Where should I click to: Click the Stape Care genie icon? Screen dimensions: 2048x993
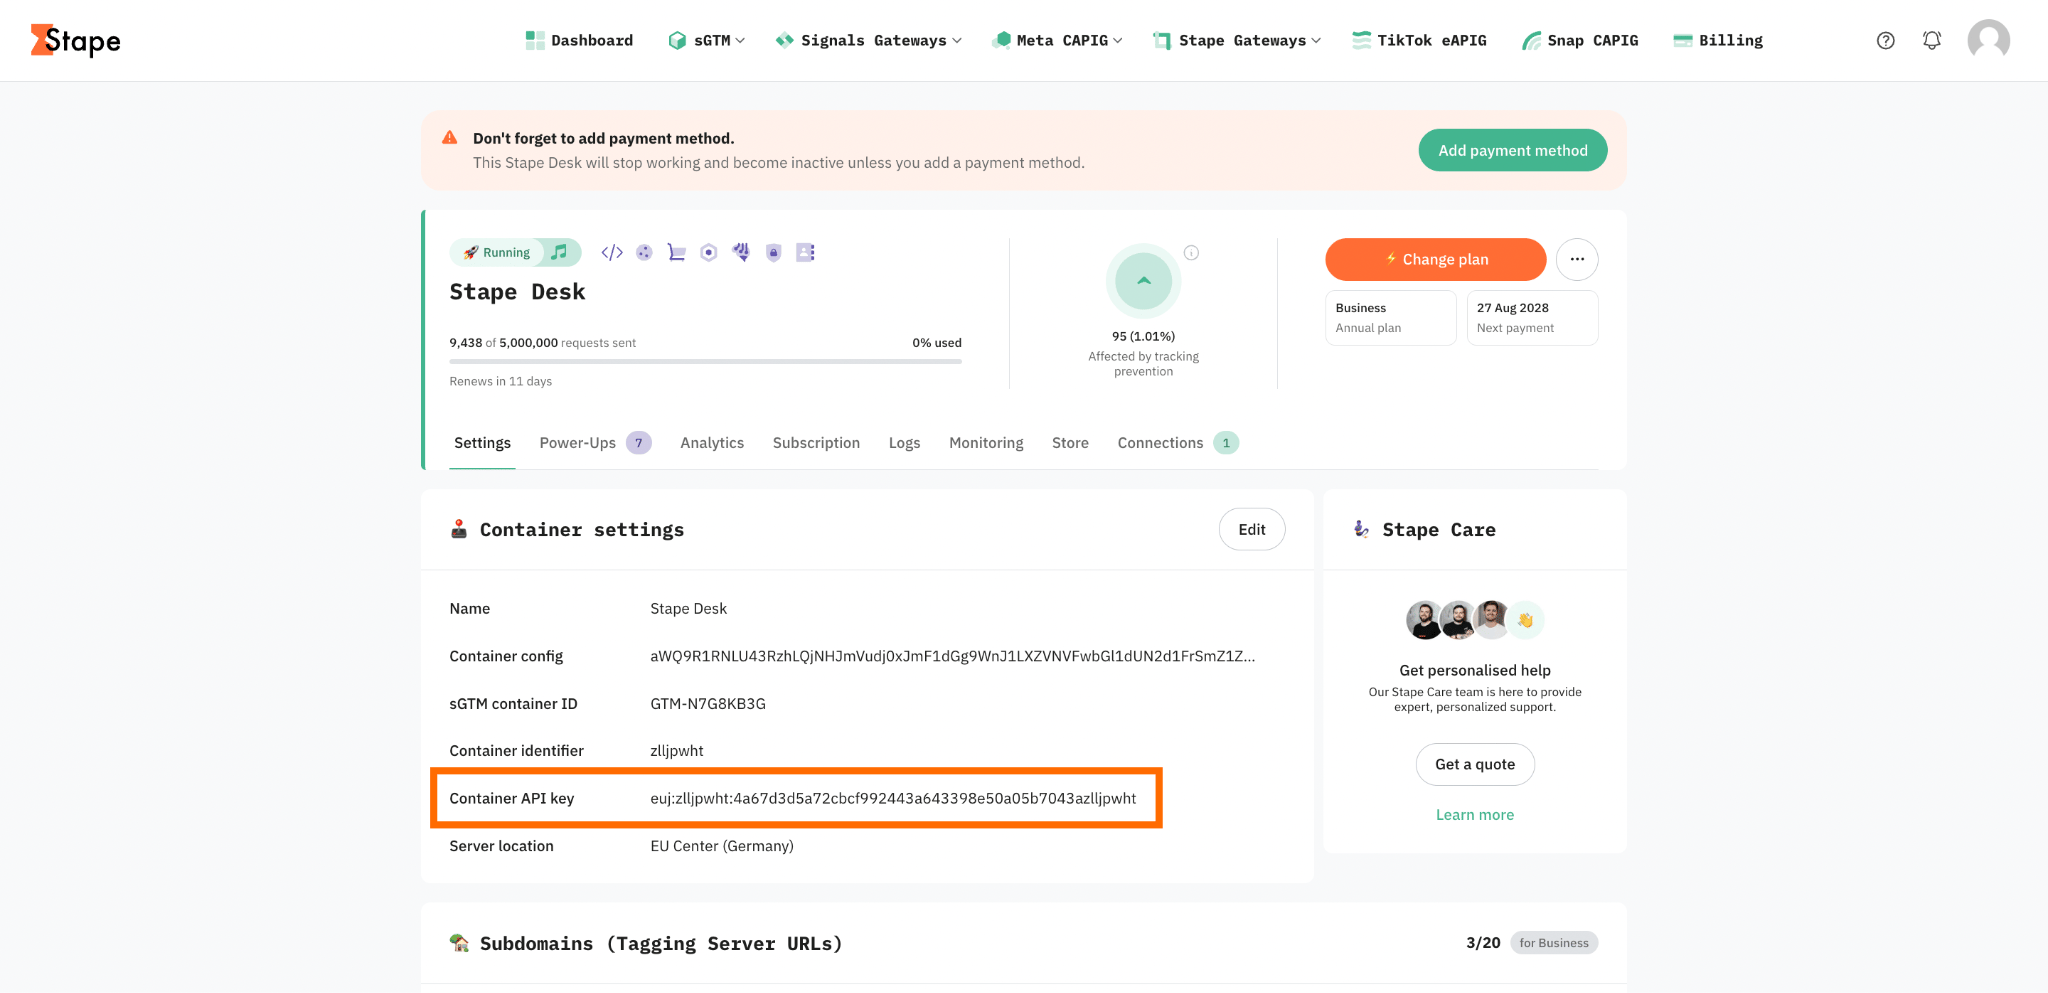1361,529
